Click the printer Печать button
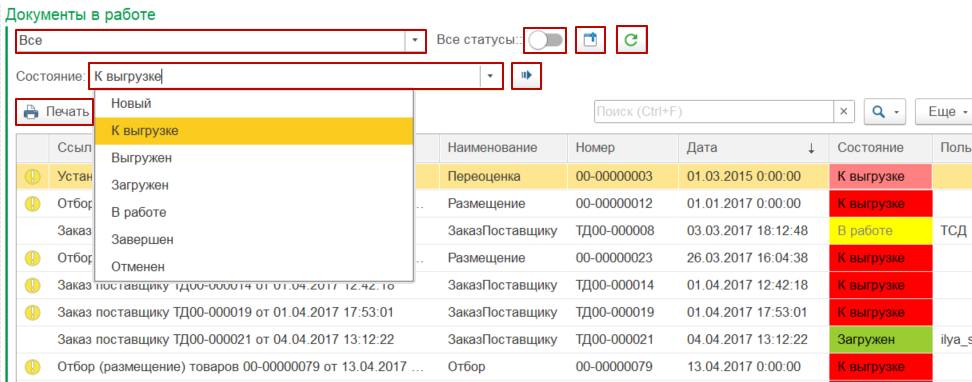The width and height of the screenshot is (972, 382). pyautogui.click(x=56, y=112)
